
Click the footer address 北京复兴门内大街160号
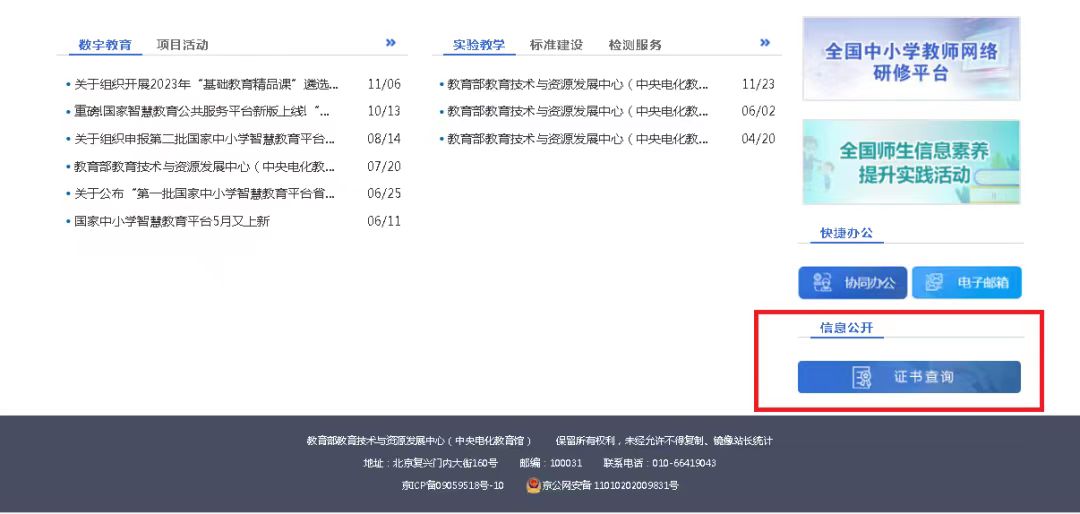[445, 463]
